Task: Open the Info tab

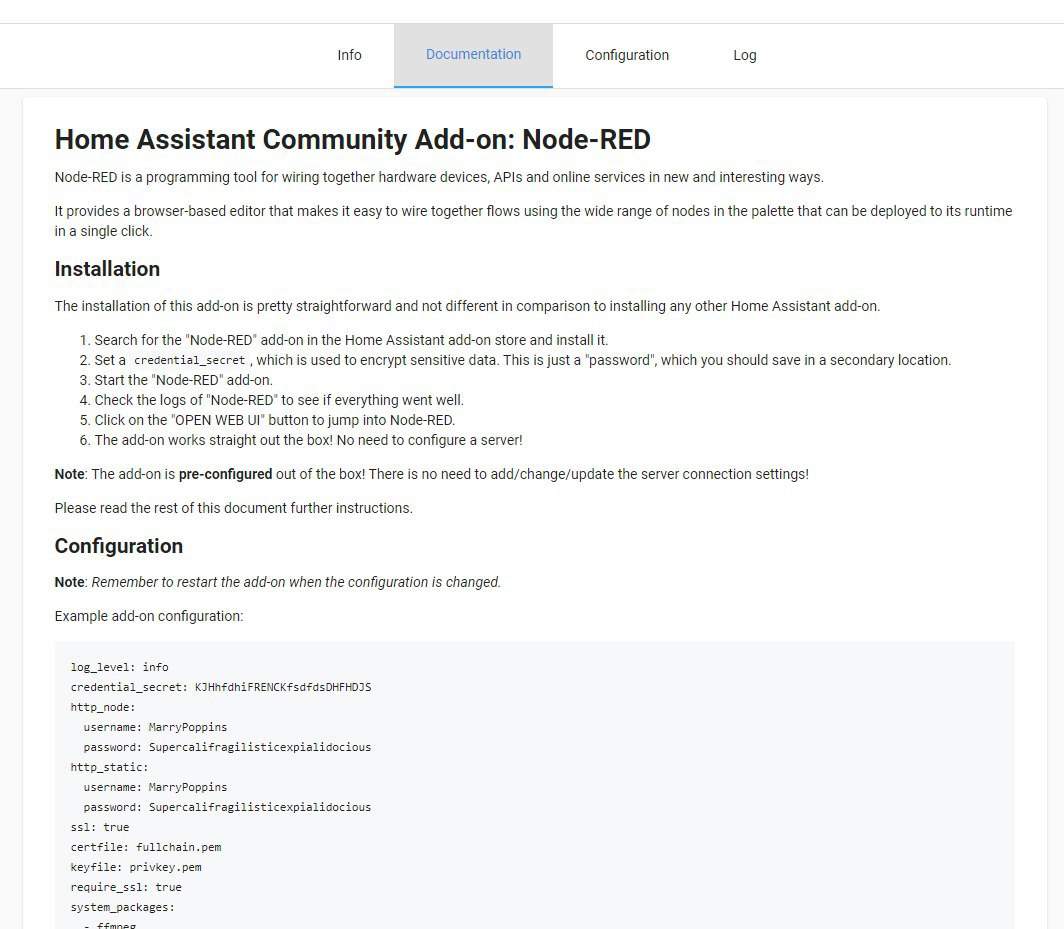Action: (x=349, y=55)
